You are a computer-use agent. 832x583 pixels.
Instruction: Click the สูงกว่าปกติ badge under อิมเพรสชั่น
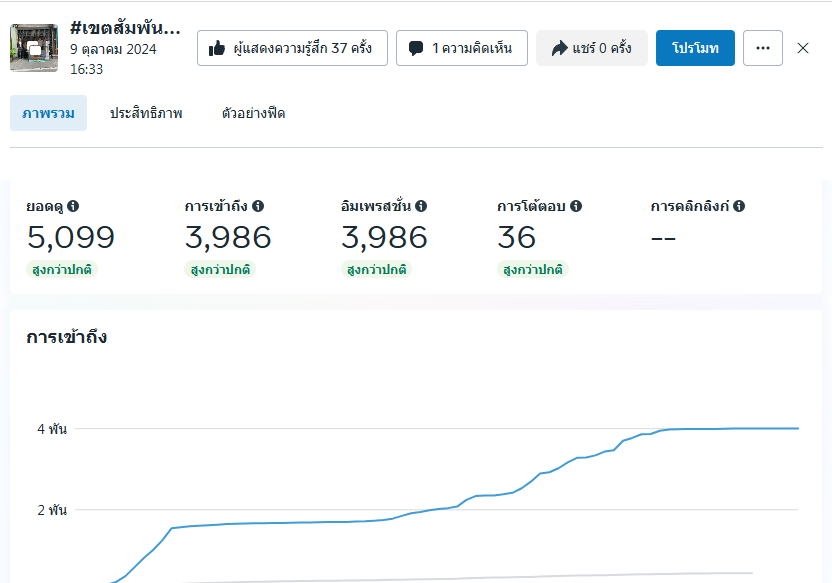click(376, 270)
